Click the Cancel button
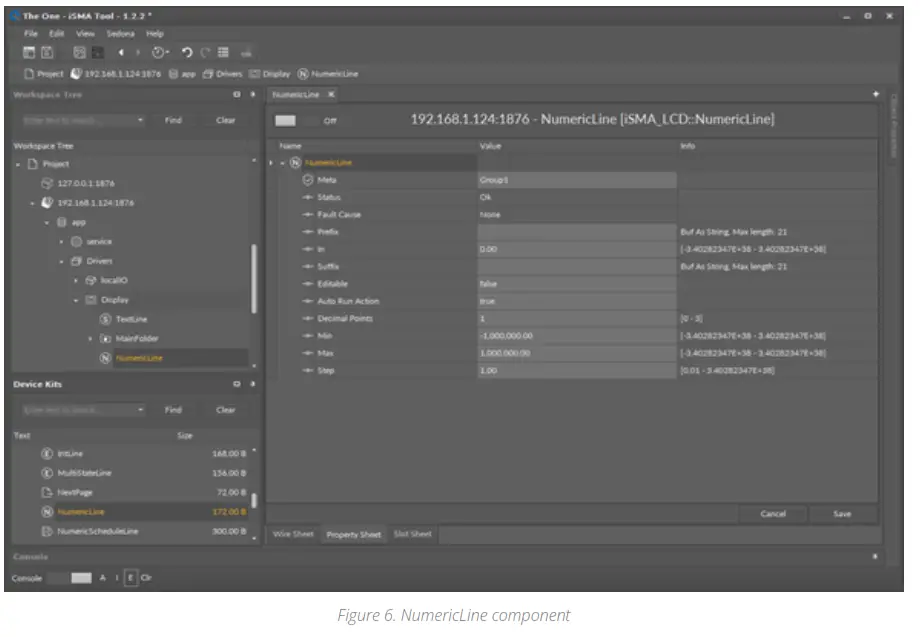The image size is (920, 637). tap(773, 514)
